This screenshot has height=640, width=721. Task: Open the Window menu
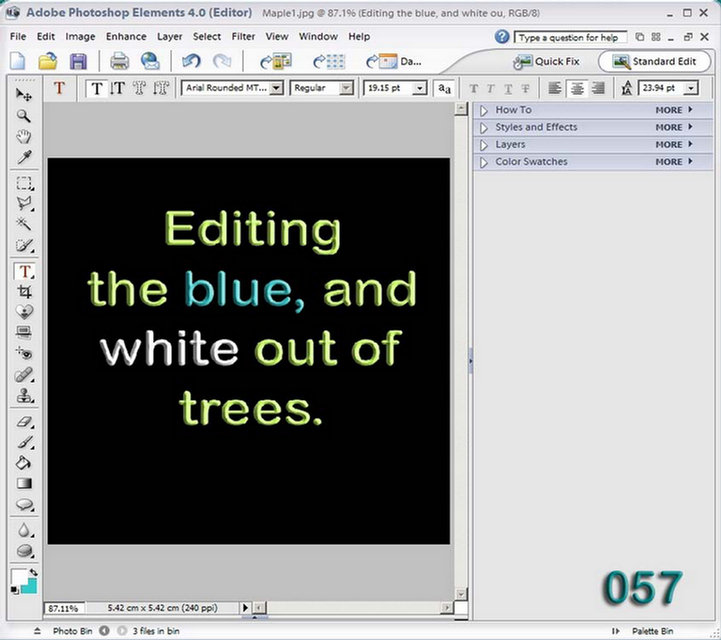click(x=318, y=36)
